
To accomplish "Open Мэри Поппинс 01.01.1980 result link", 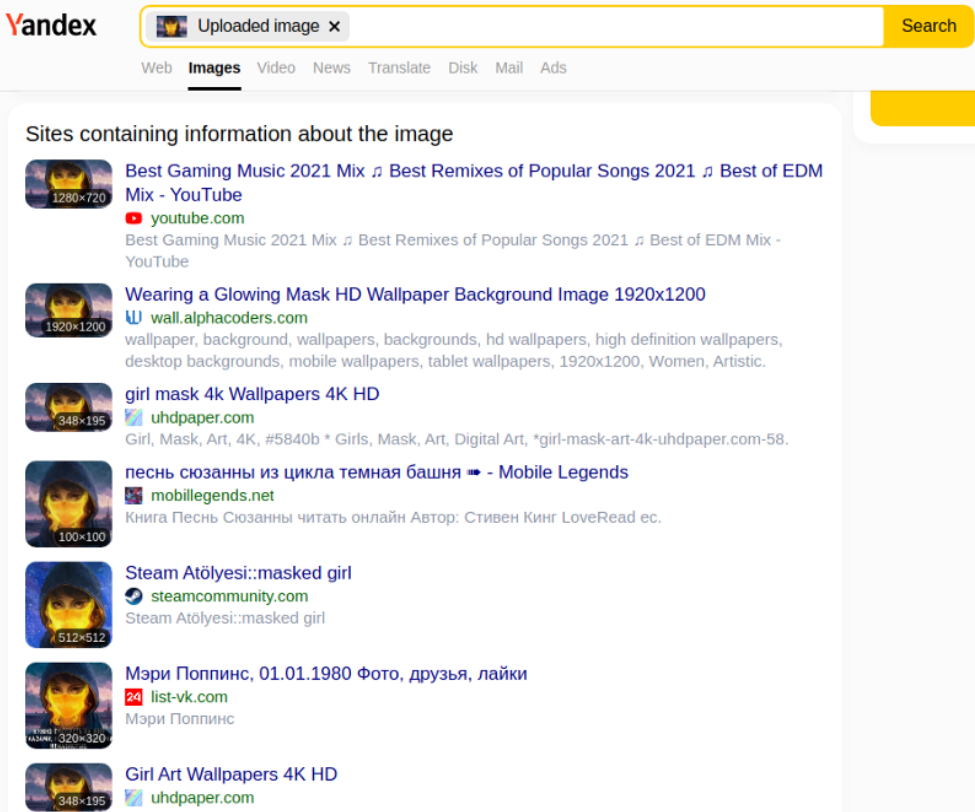I will [326, 673].
